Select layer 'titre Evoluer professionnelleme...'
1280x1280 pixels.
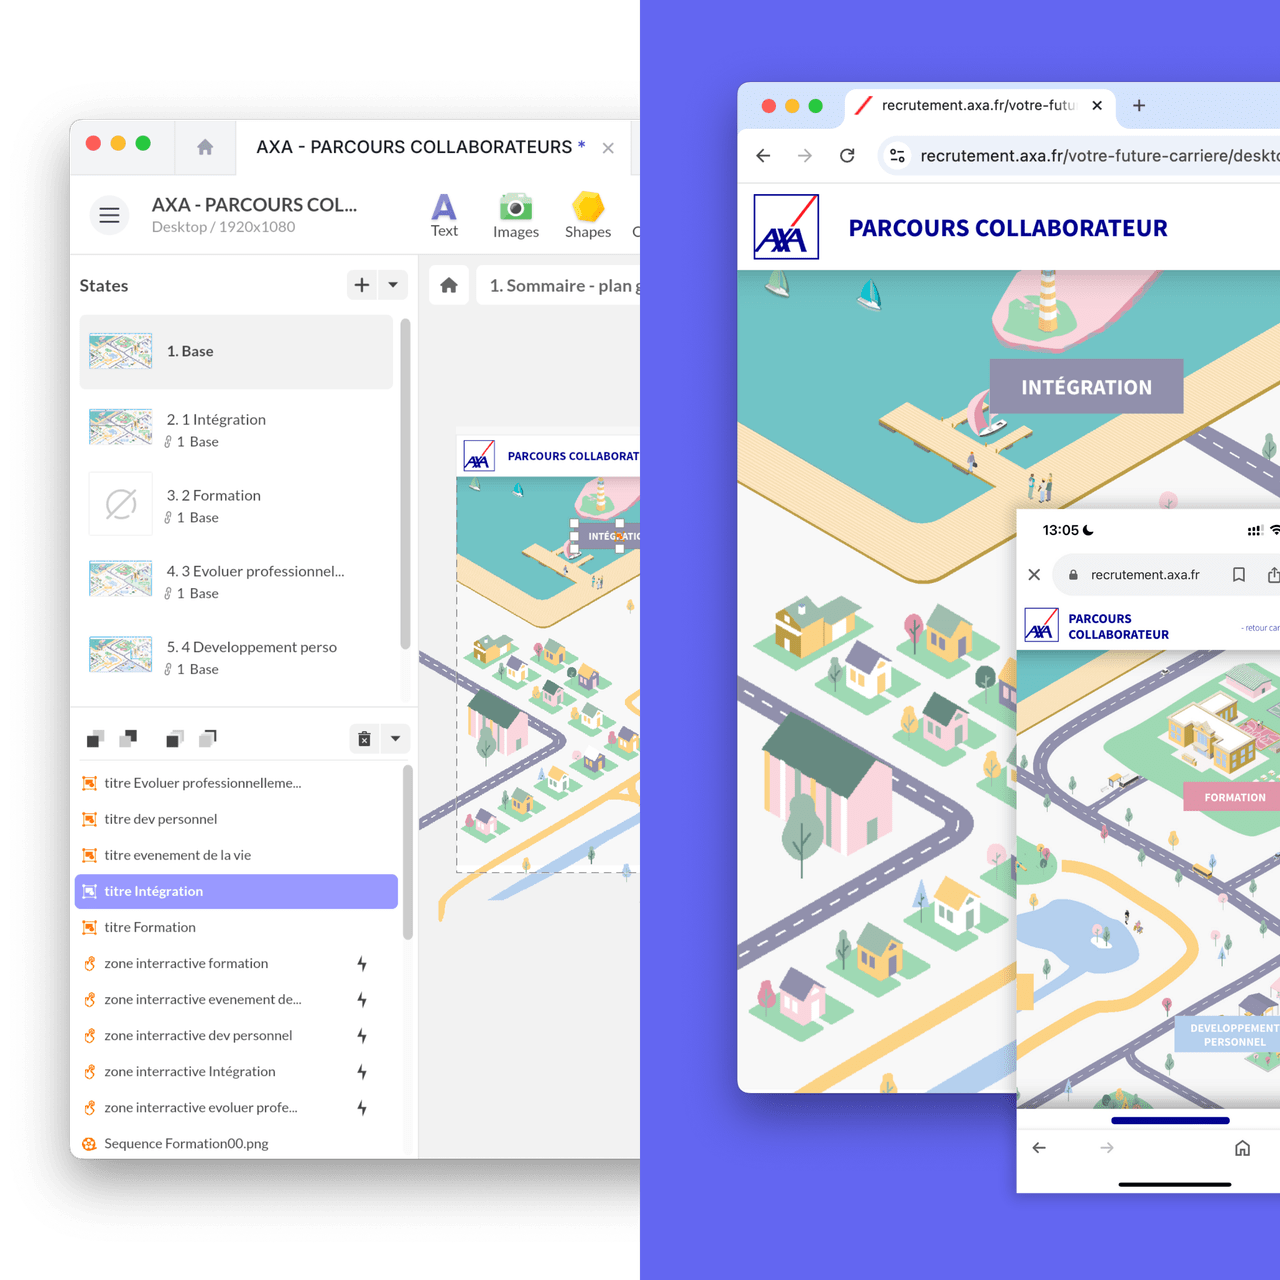pyautogui.click(x=236, y=783)
